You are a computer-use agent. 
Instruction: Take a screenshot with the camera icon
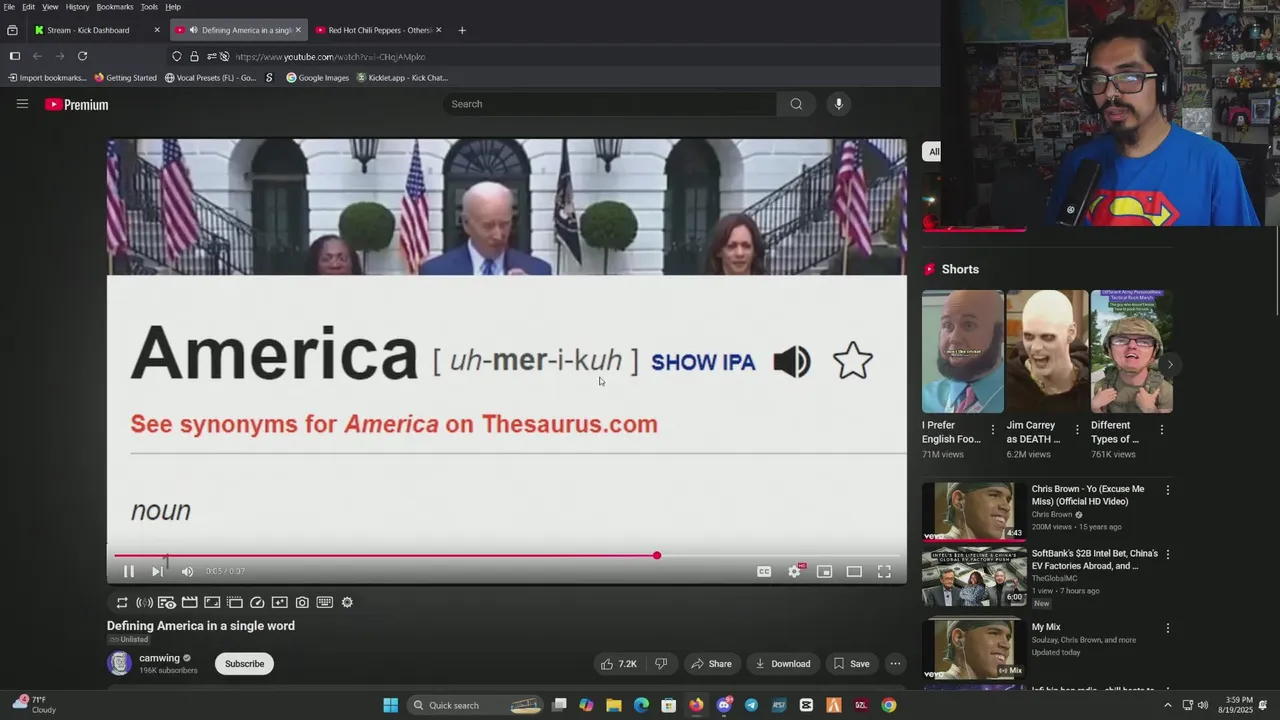point(302,602)
